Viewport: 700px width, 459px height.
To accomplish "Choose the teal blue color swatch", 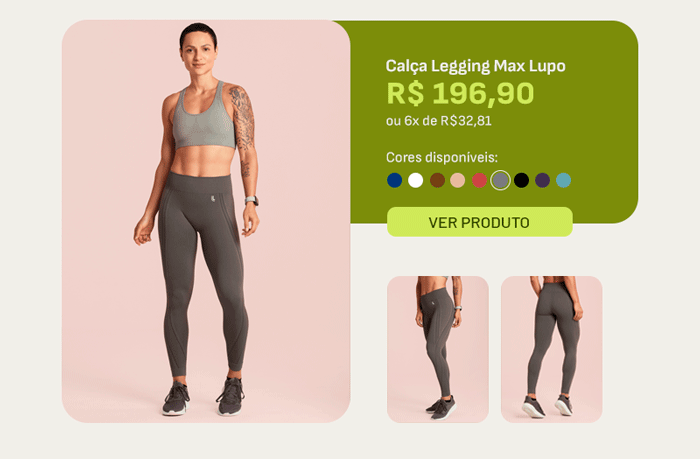I will click(563, 180).
